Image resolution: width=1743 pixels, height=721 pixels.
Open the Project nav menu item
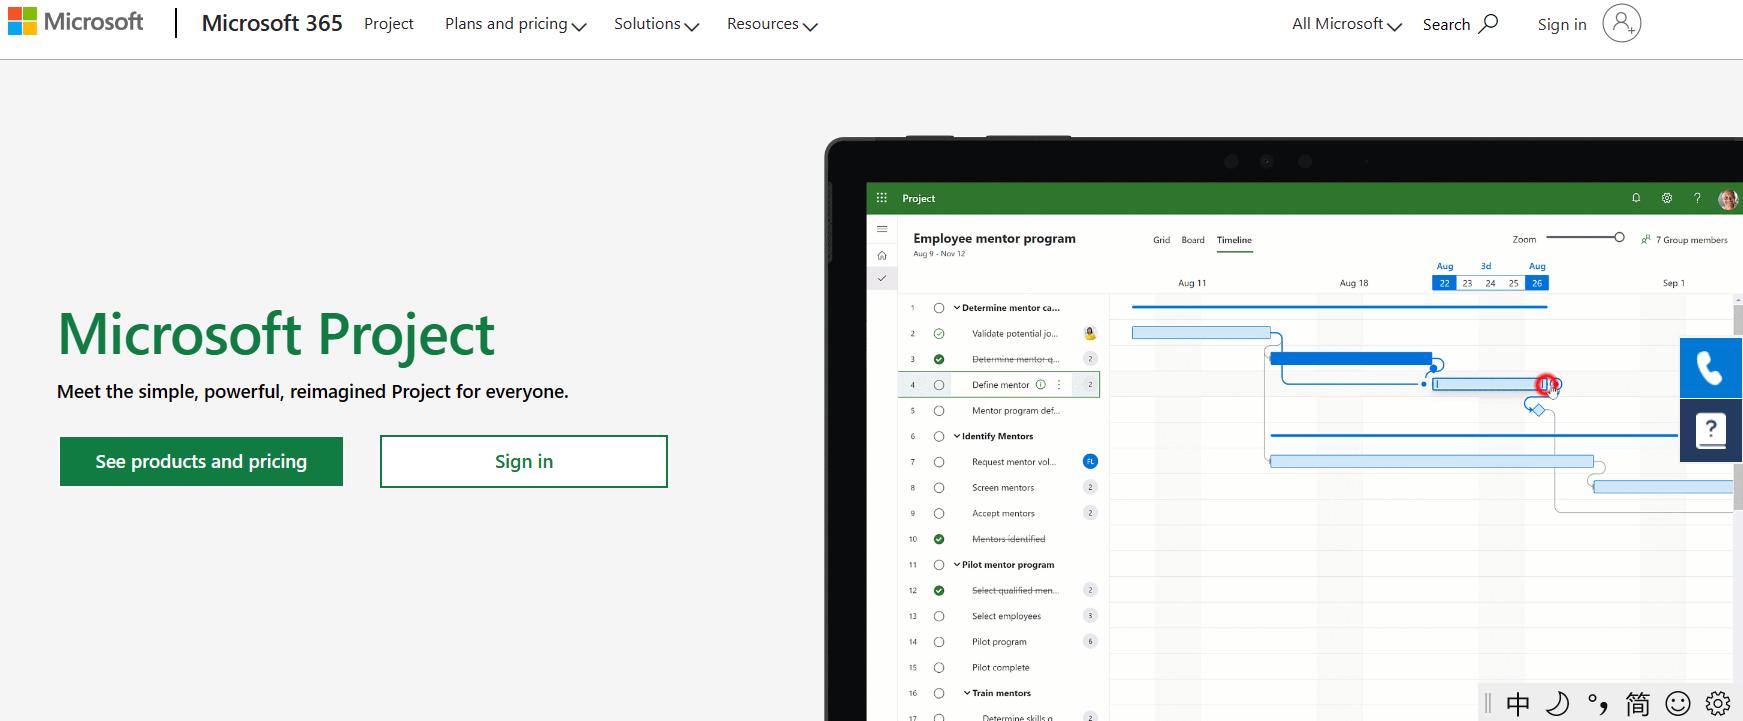pos(388,24)
